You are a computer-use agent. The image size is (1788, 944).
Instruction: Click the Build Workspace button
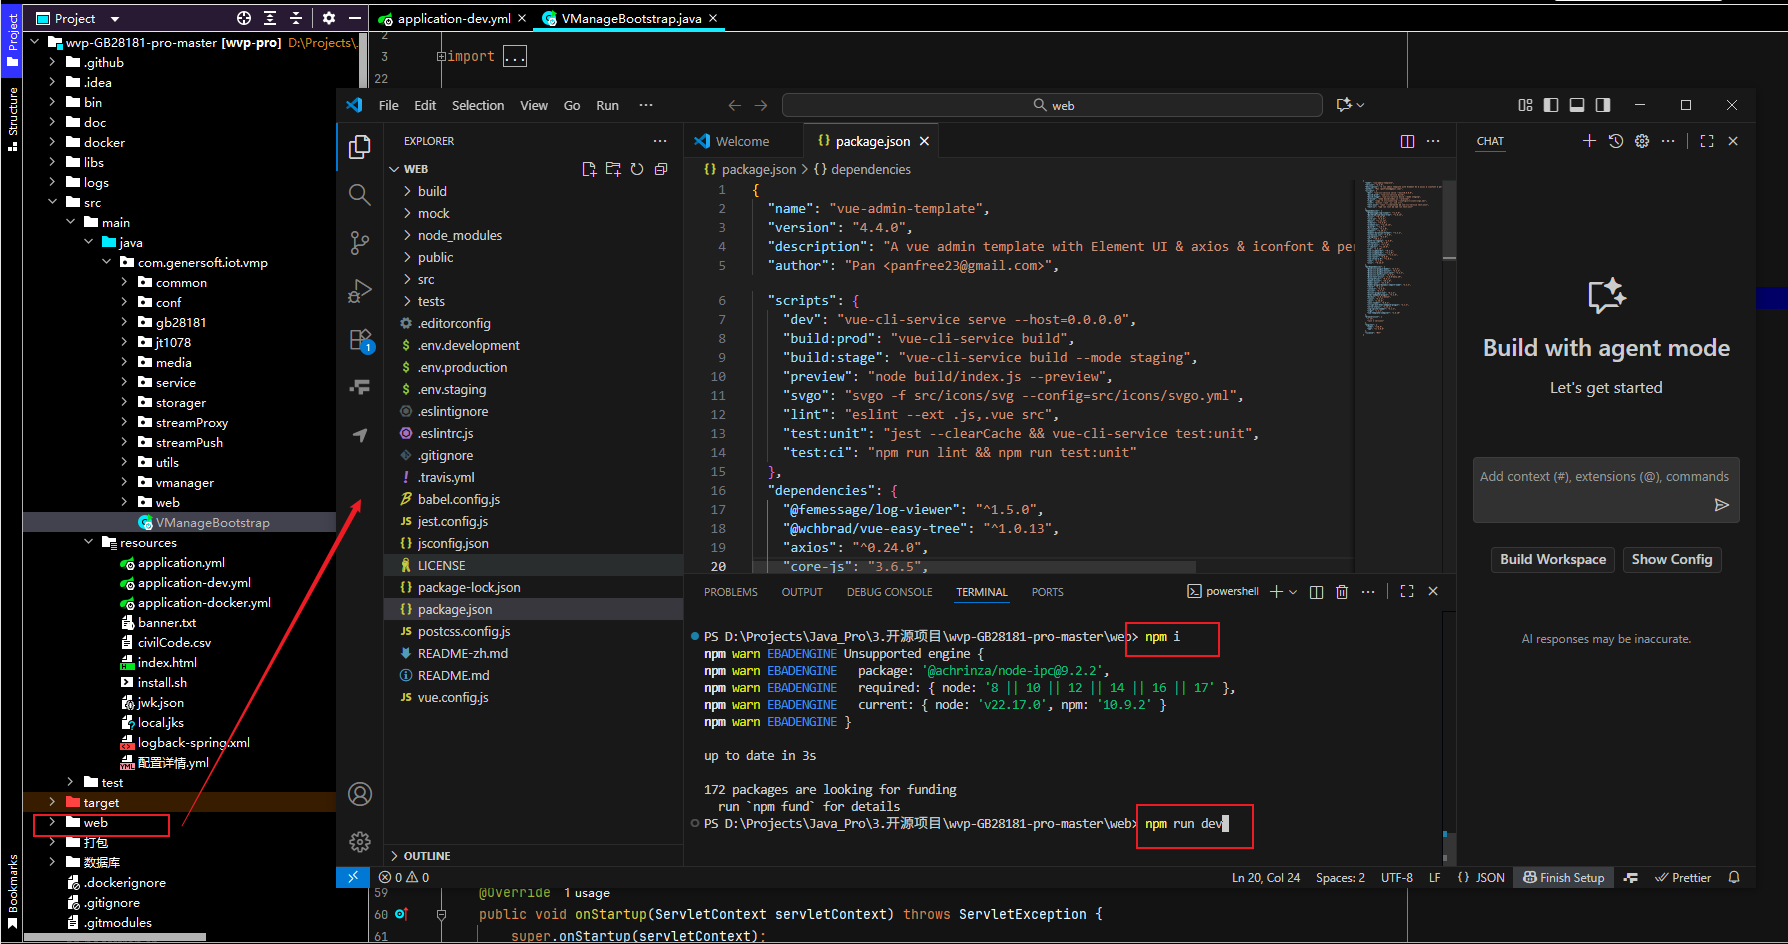1552,560
